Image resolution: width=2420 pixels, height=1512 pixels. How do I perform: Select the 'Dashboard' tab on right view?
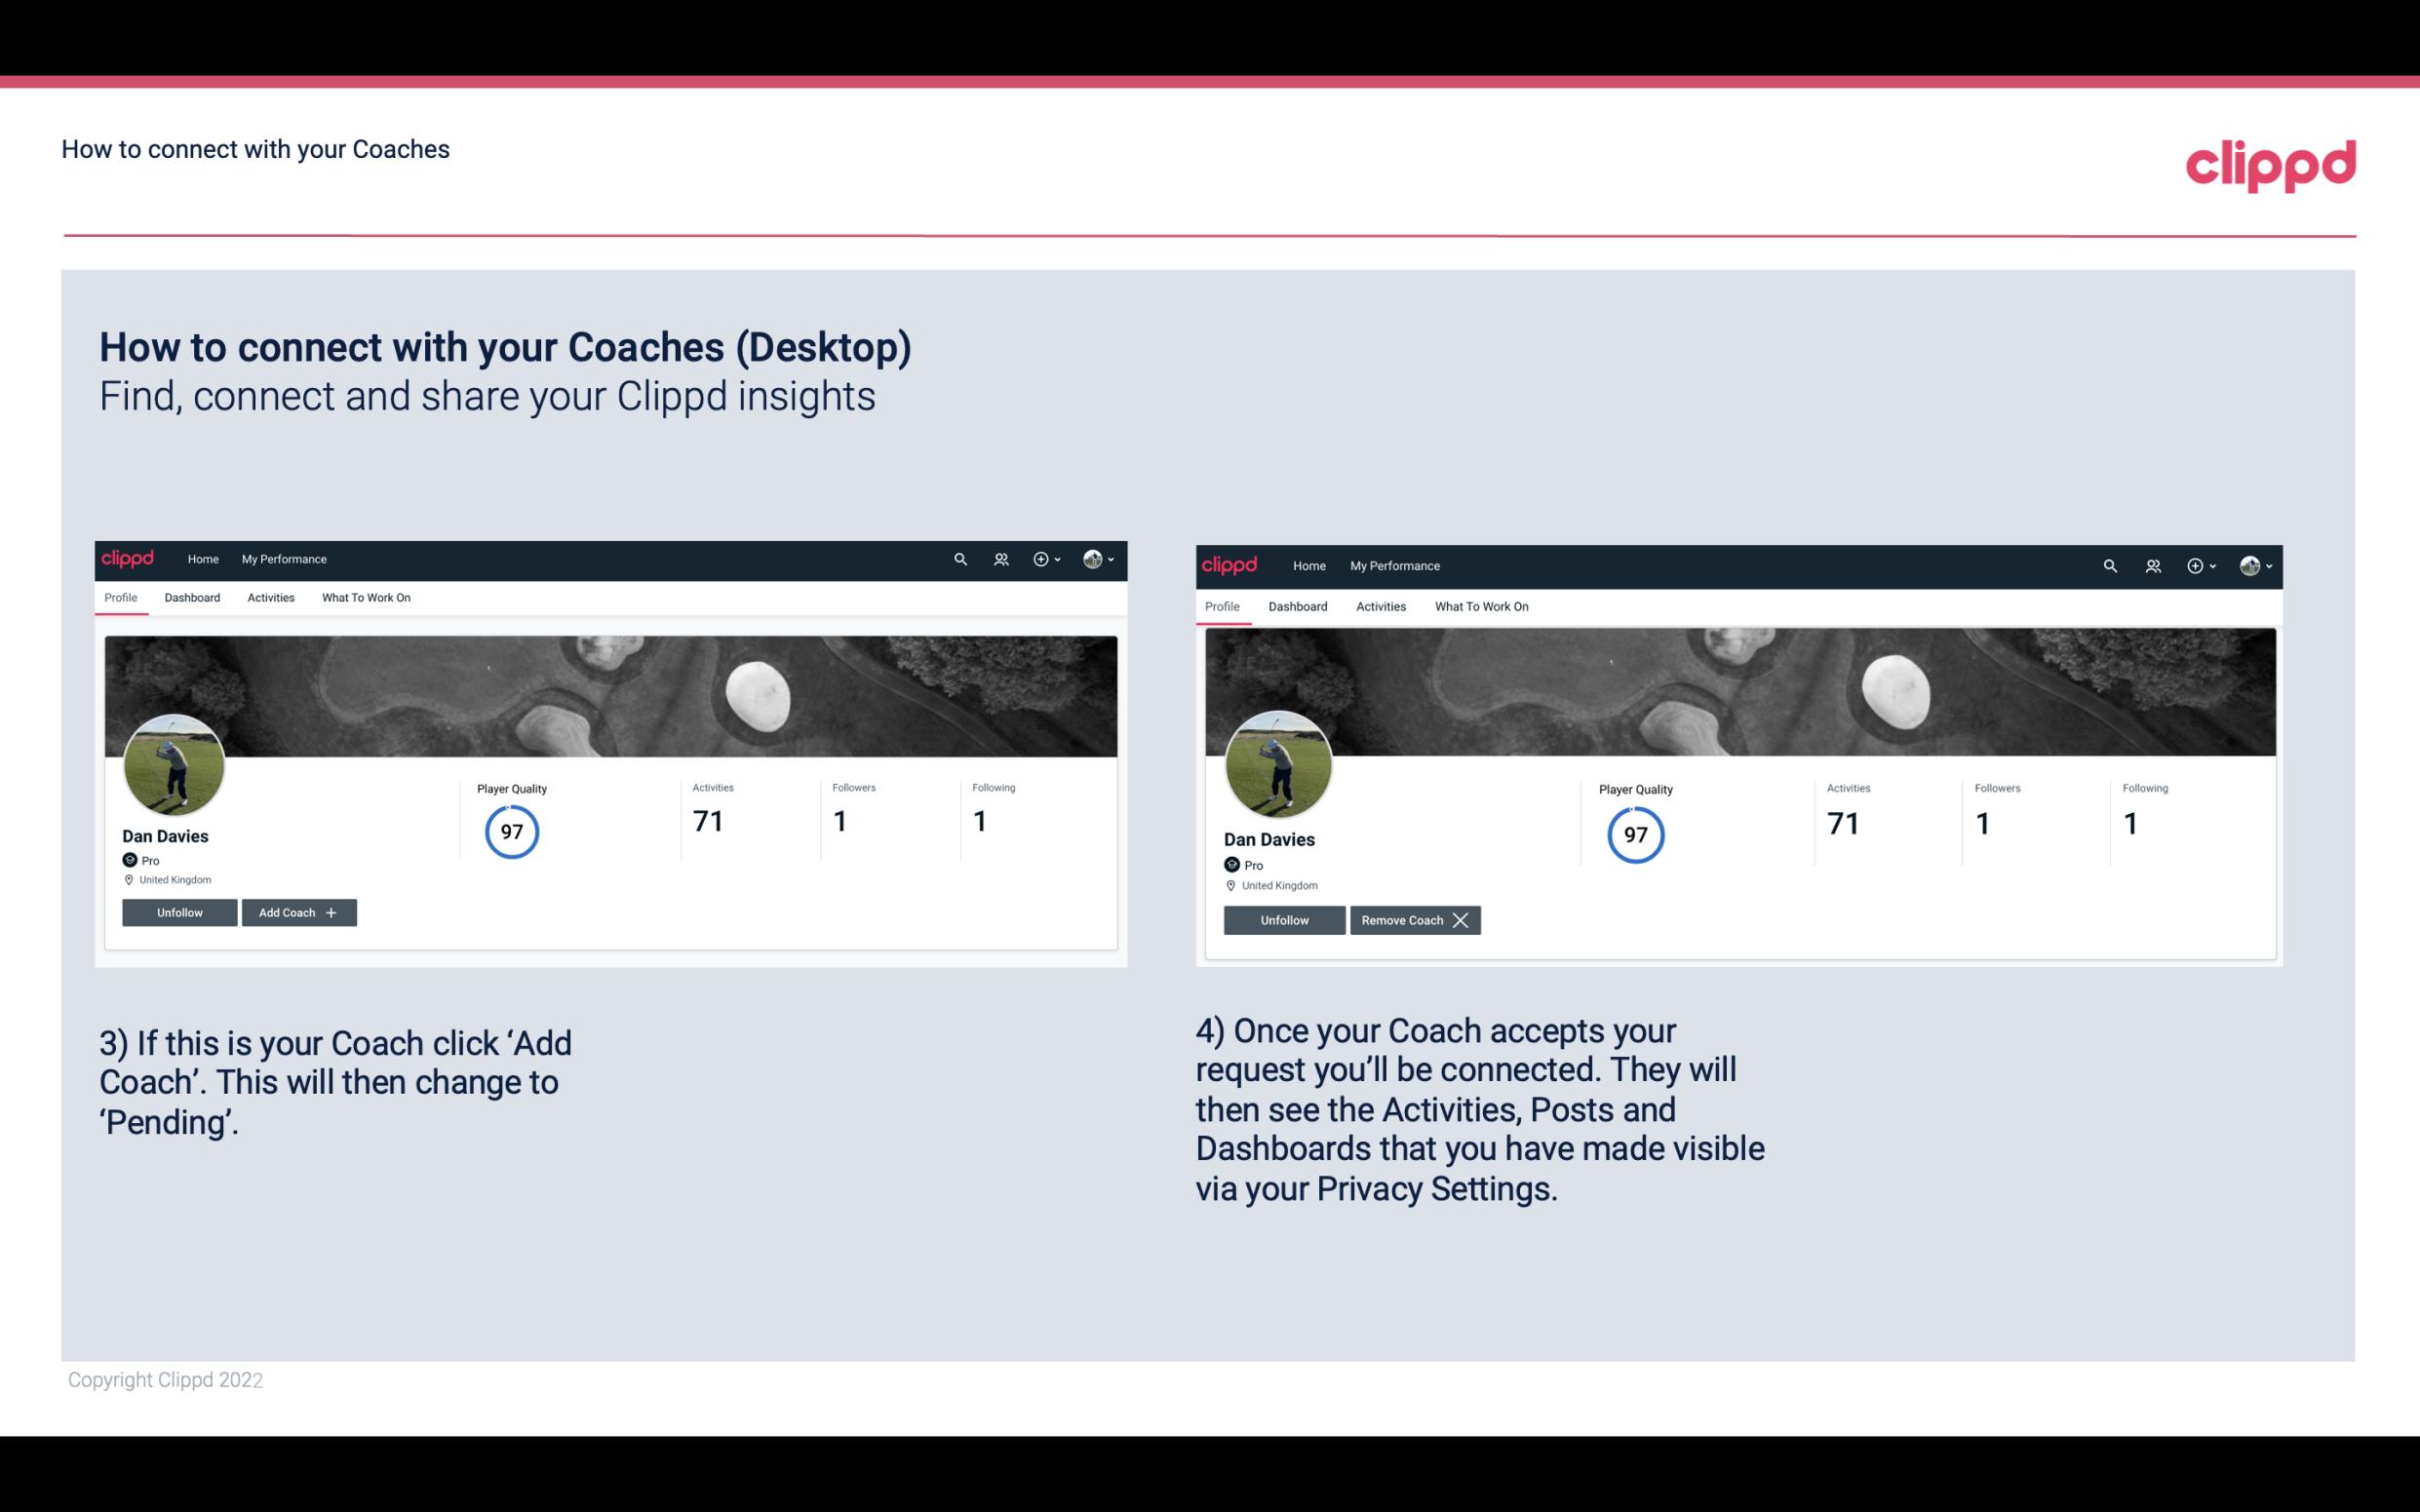[1298, 604]
